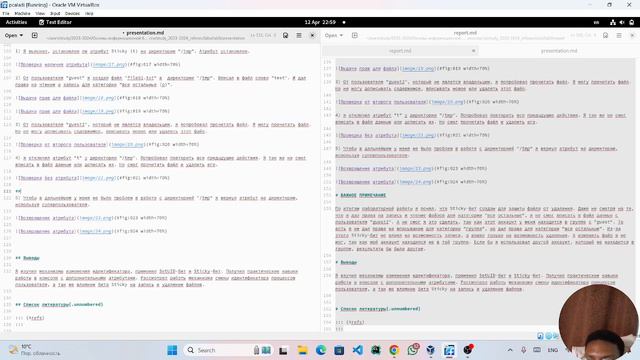The height and width of the screenshot is (360, 640).
Task: Open GNOME Activities overview
Action: tap(16, 22)
